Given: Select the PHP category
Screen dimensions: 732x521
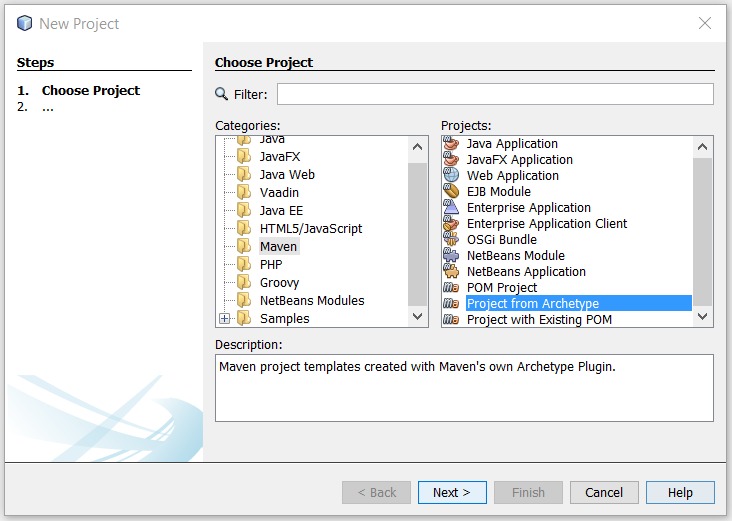Looking at the screenshot, I should [x=271, y=264].
